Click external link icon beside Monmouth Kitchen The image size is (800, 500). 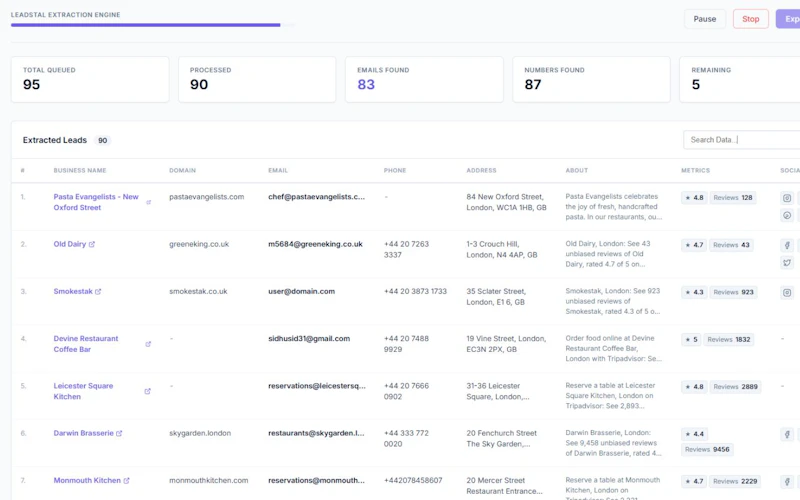[127, 481]
